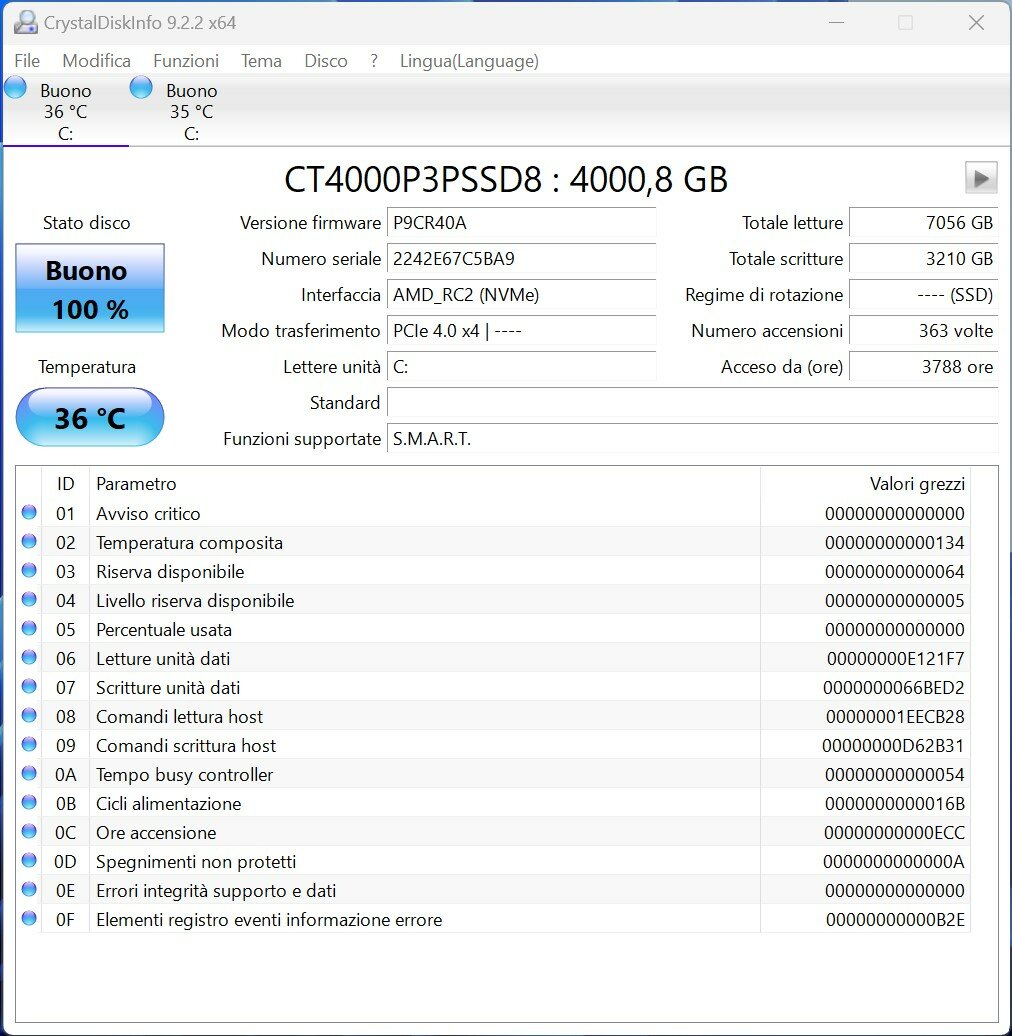Select the raw value 00000000E121F7
The height and width of the screenshot is (1036, 1012).
(x=895, y=659)
